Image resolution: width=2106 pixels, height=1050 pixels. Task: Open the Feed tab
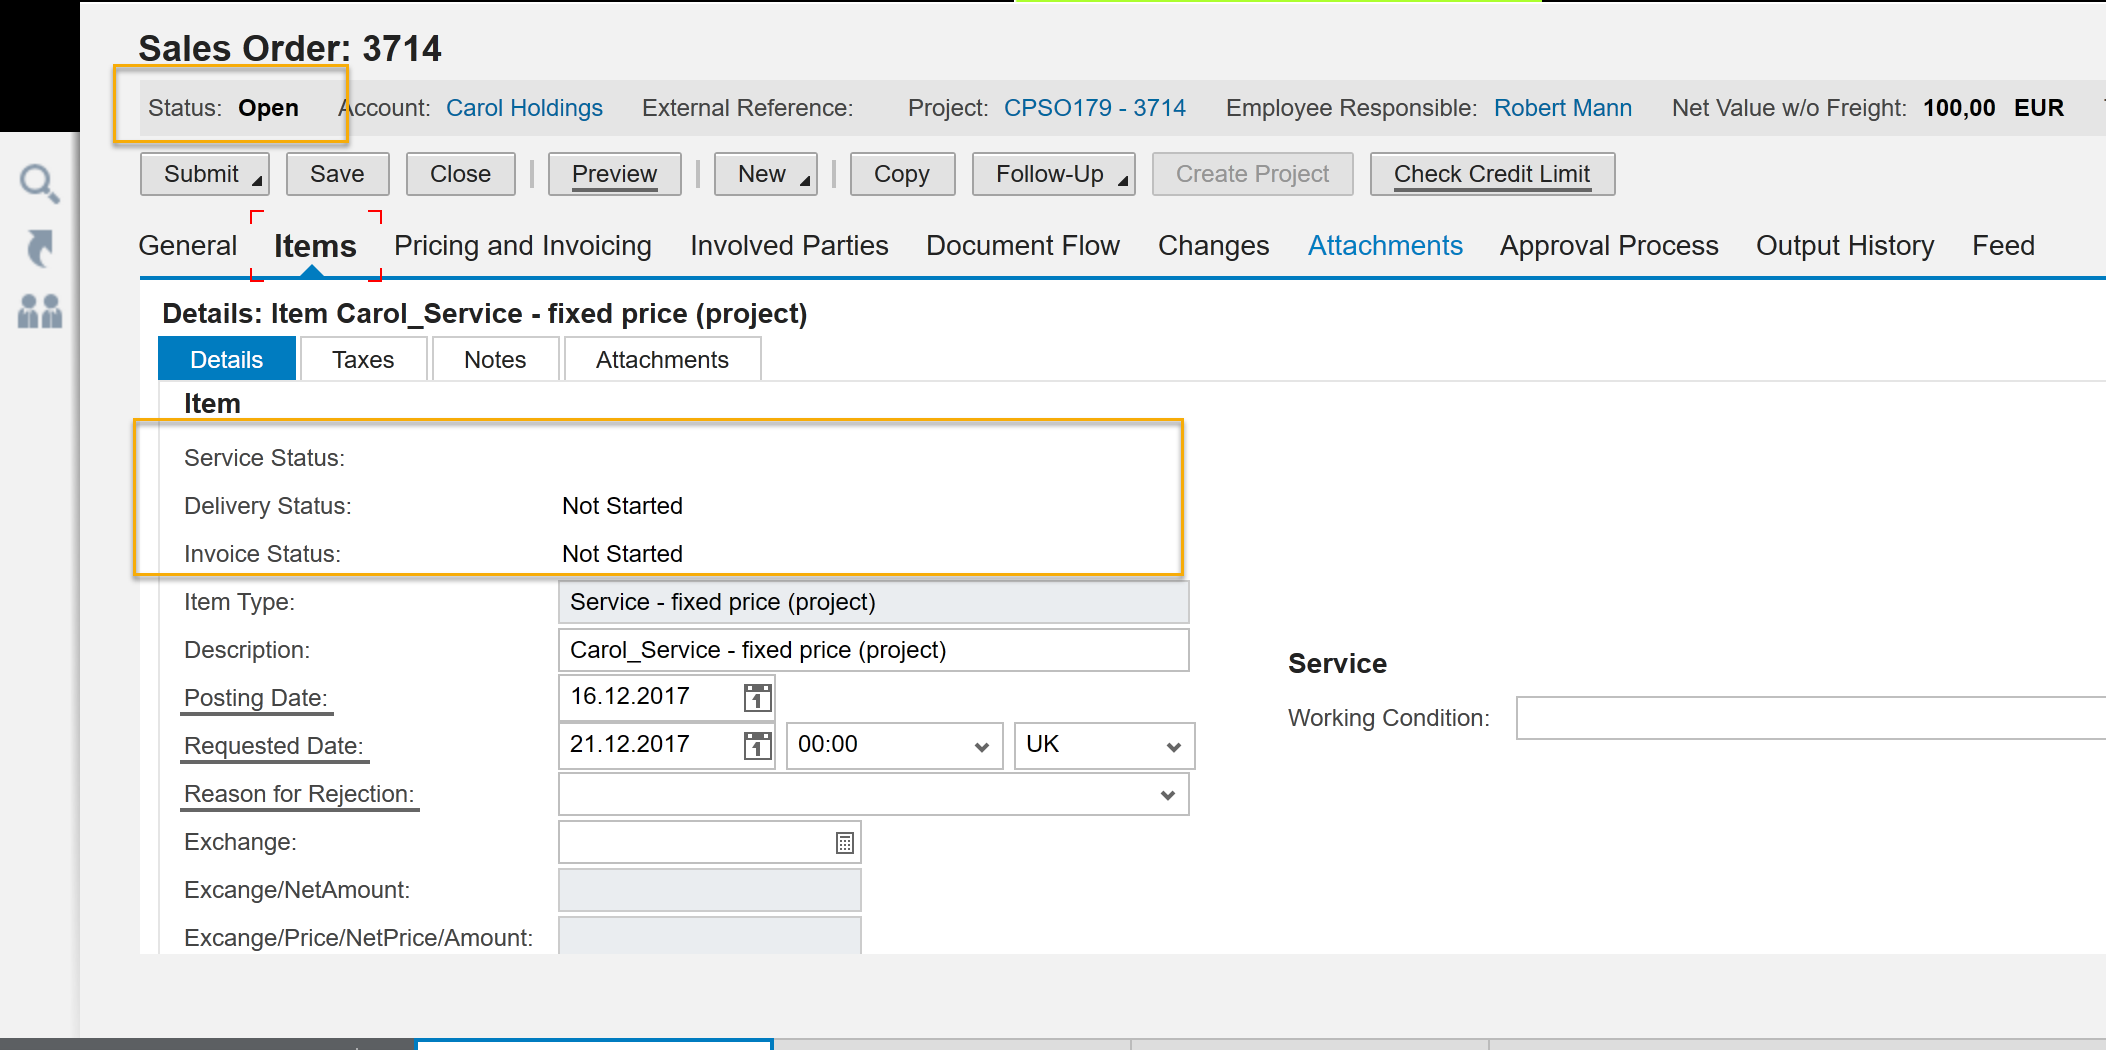(2003, 246)
